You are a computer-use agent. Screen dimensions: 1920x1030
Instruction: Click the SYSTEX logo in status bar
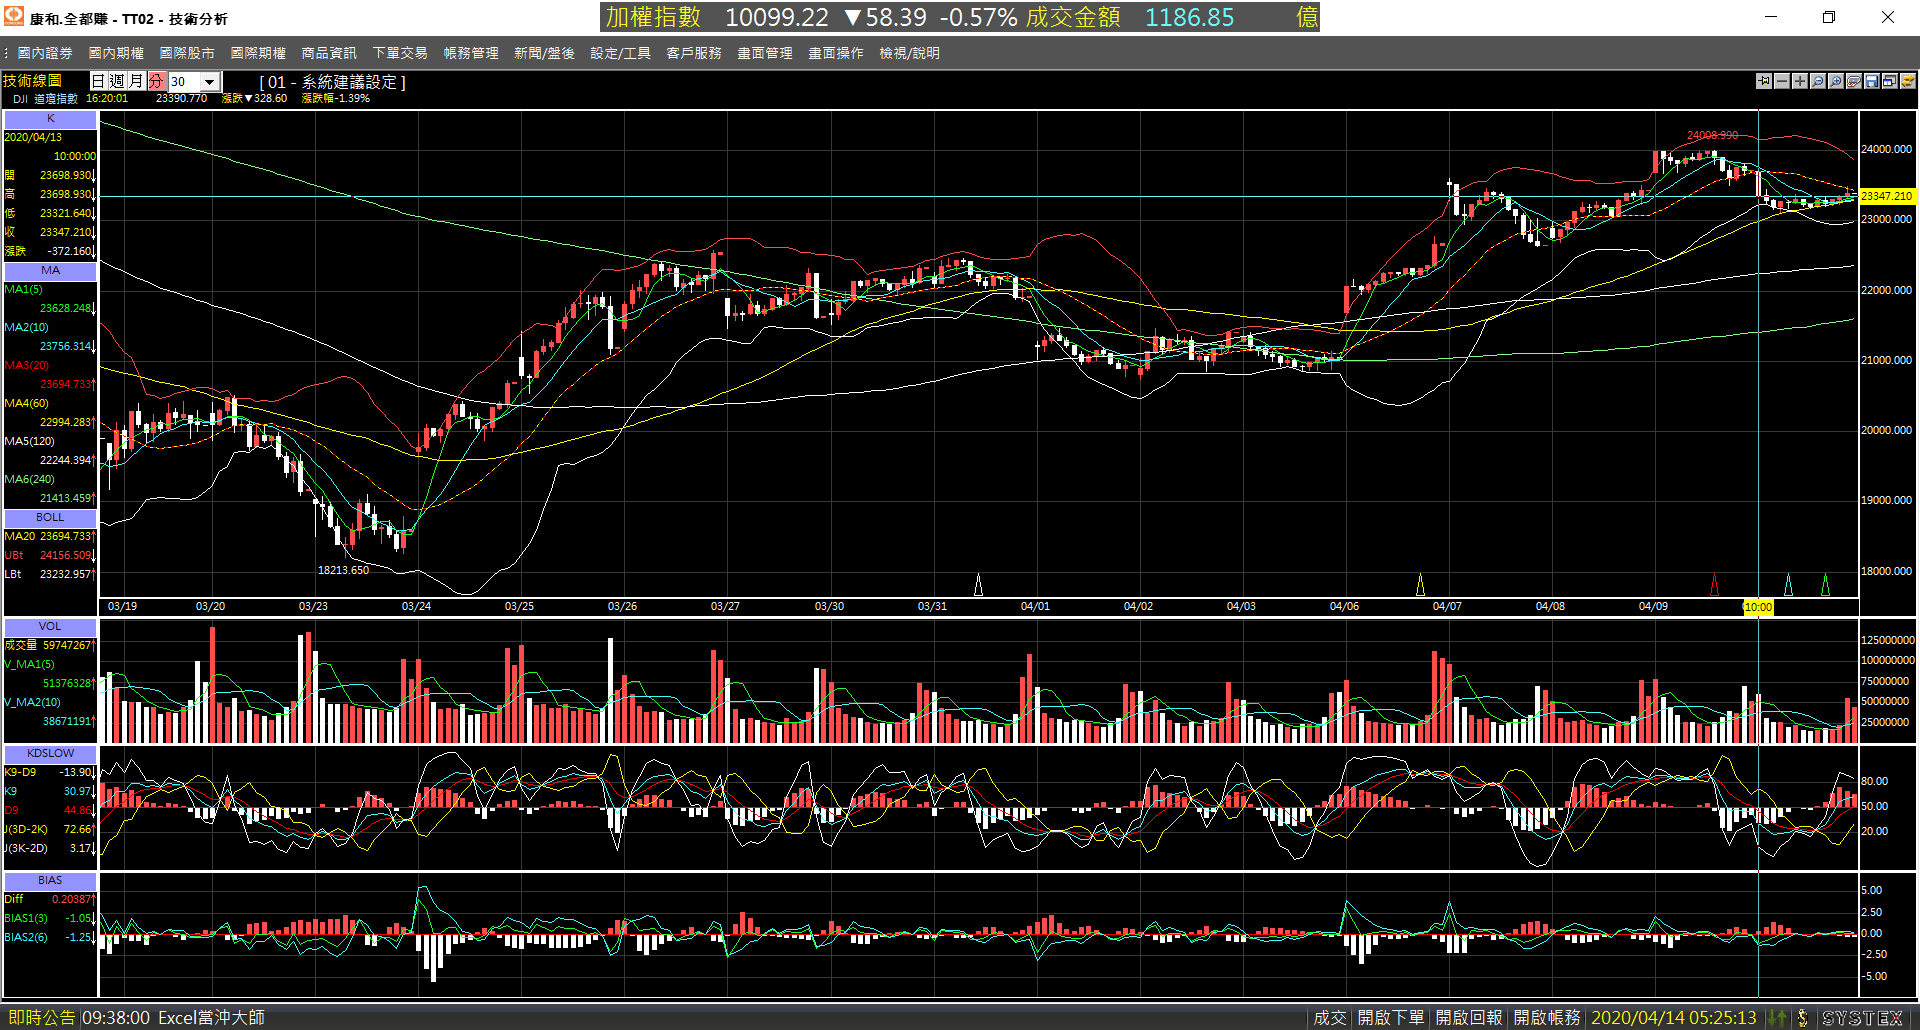[x=1863, y=1018]
